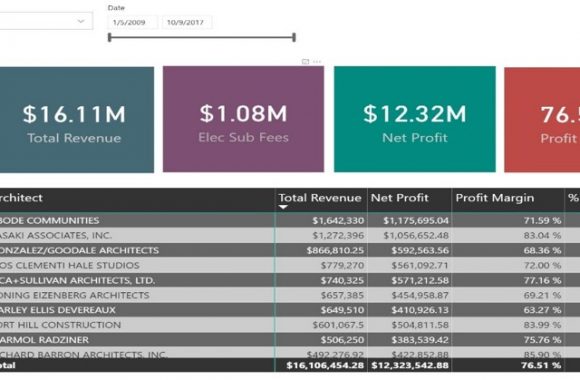Select the Sasaki Associates, Inc. row
Viewport: 580px width, 380px height.
(290, 235)
